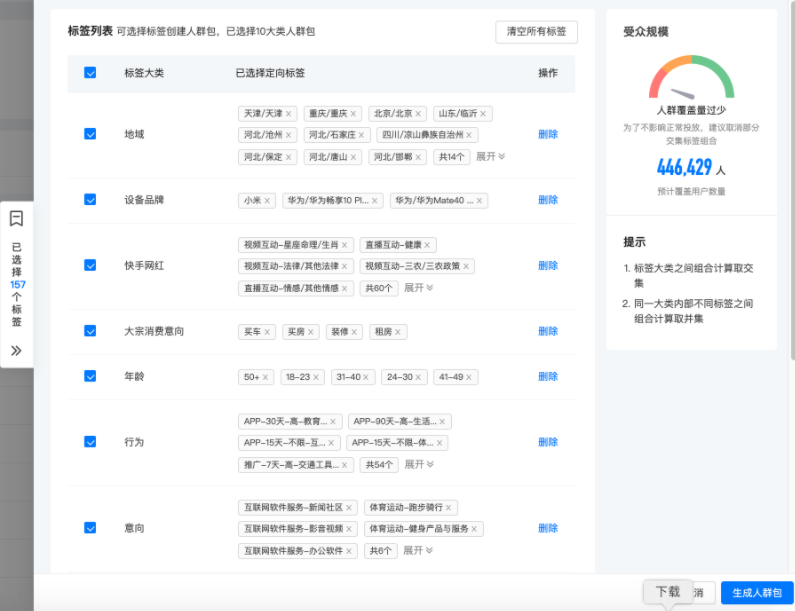Click 生成人群包 button
Screen dimensions: 795x611
tap(757, 593)
